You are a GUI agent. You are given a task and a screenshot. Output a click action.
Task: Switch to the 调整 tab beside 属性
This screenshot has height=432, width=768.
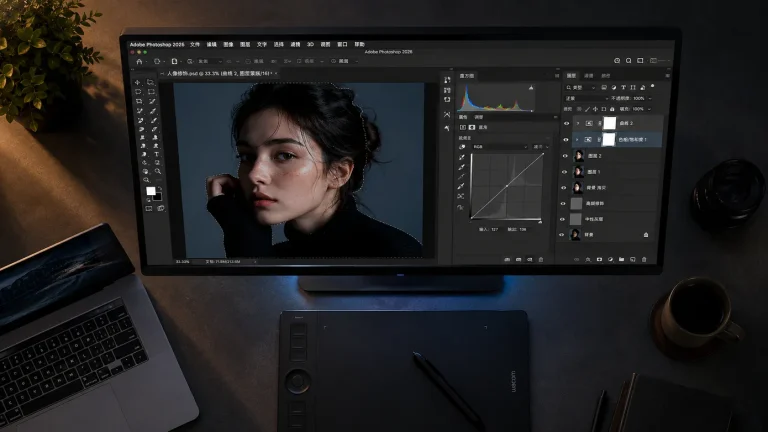[479, 117]
